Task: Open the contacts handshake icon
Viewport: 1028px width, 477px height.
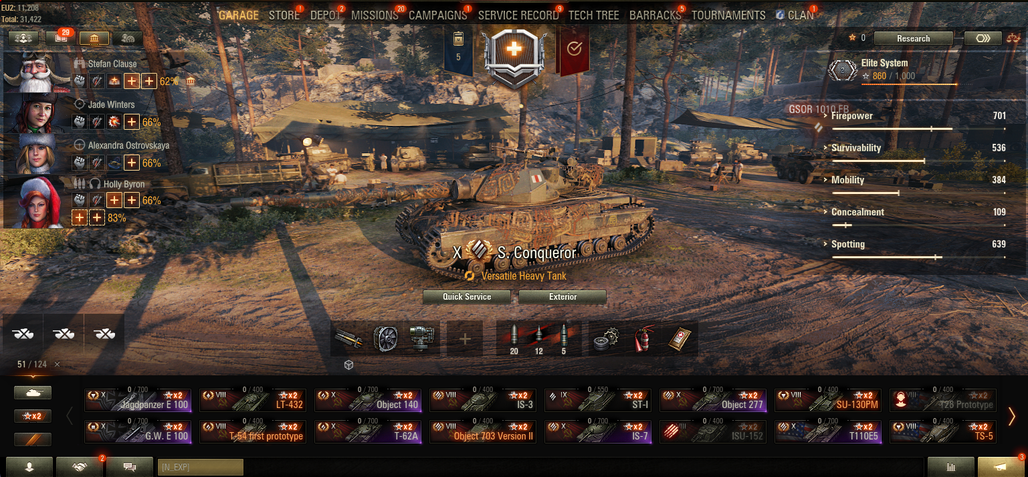Action: [x=79, y=467]
